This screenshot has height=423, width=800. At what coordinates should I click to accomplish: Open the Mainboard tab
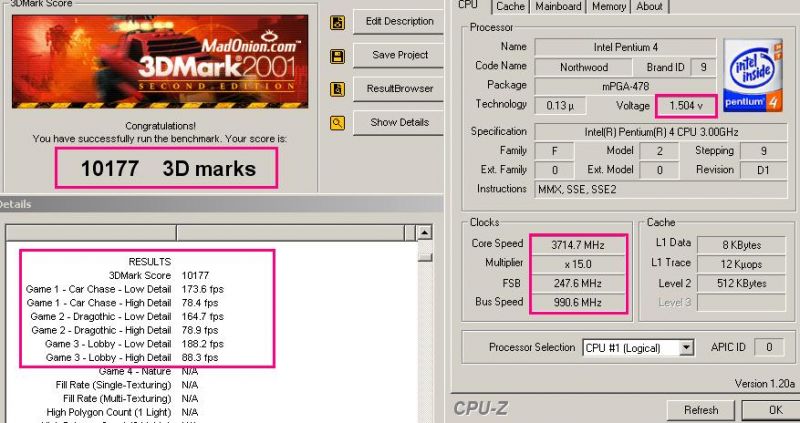(x=558, y=7)
